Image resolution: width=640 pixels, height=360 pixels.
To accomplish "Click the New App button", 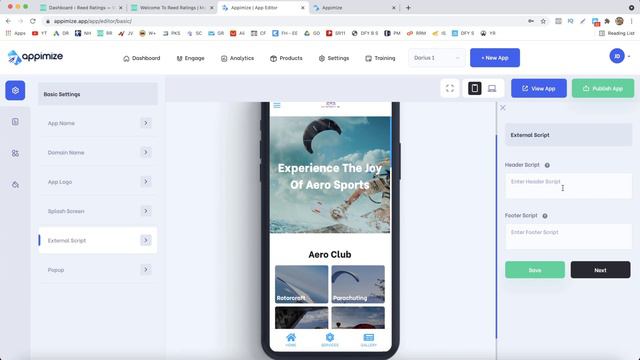I will tap(495, 58).
